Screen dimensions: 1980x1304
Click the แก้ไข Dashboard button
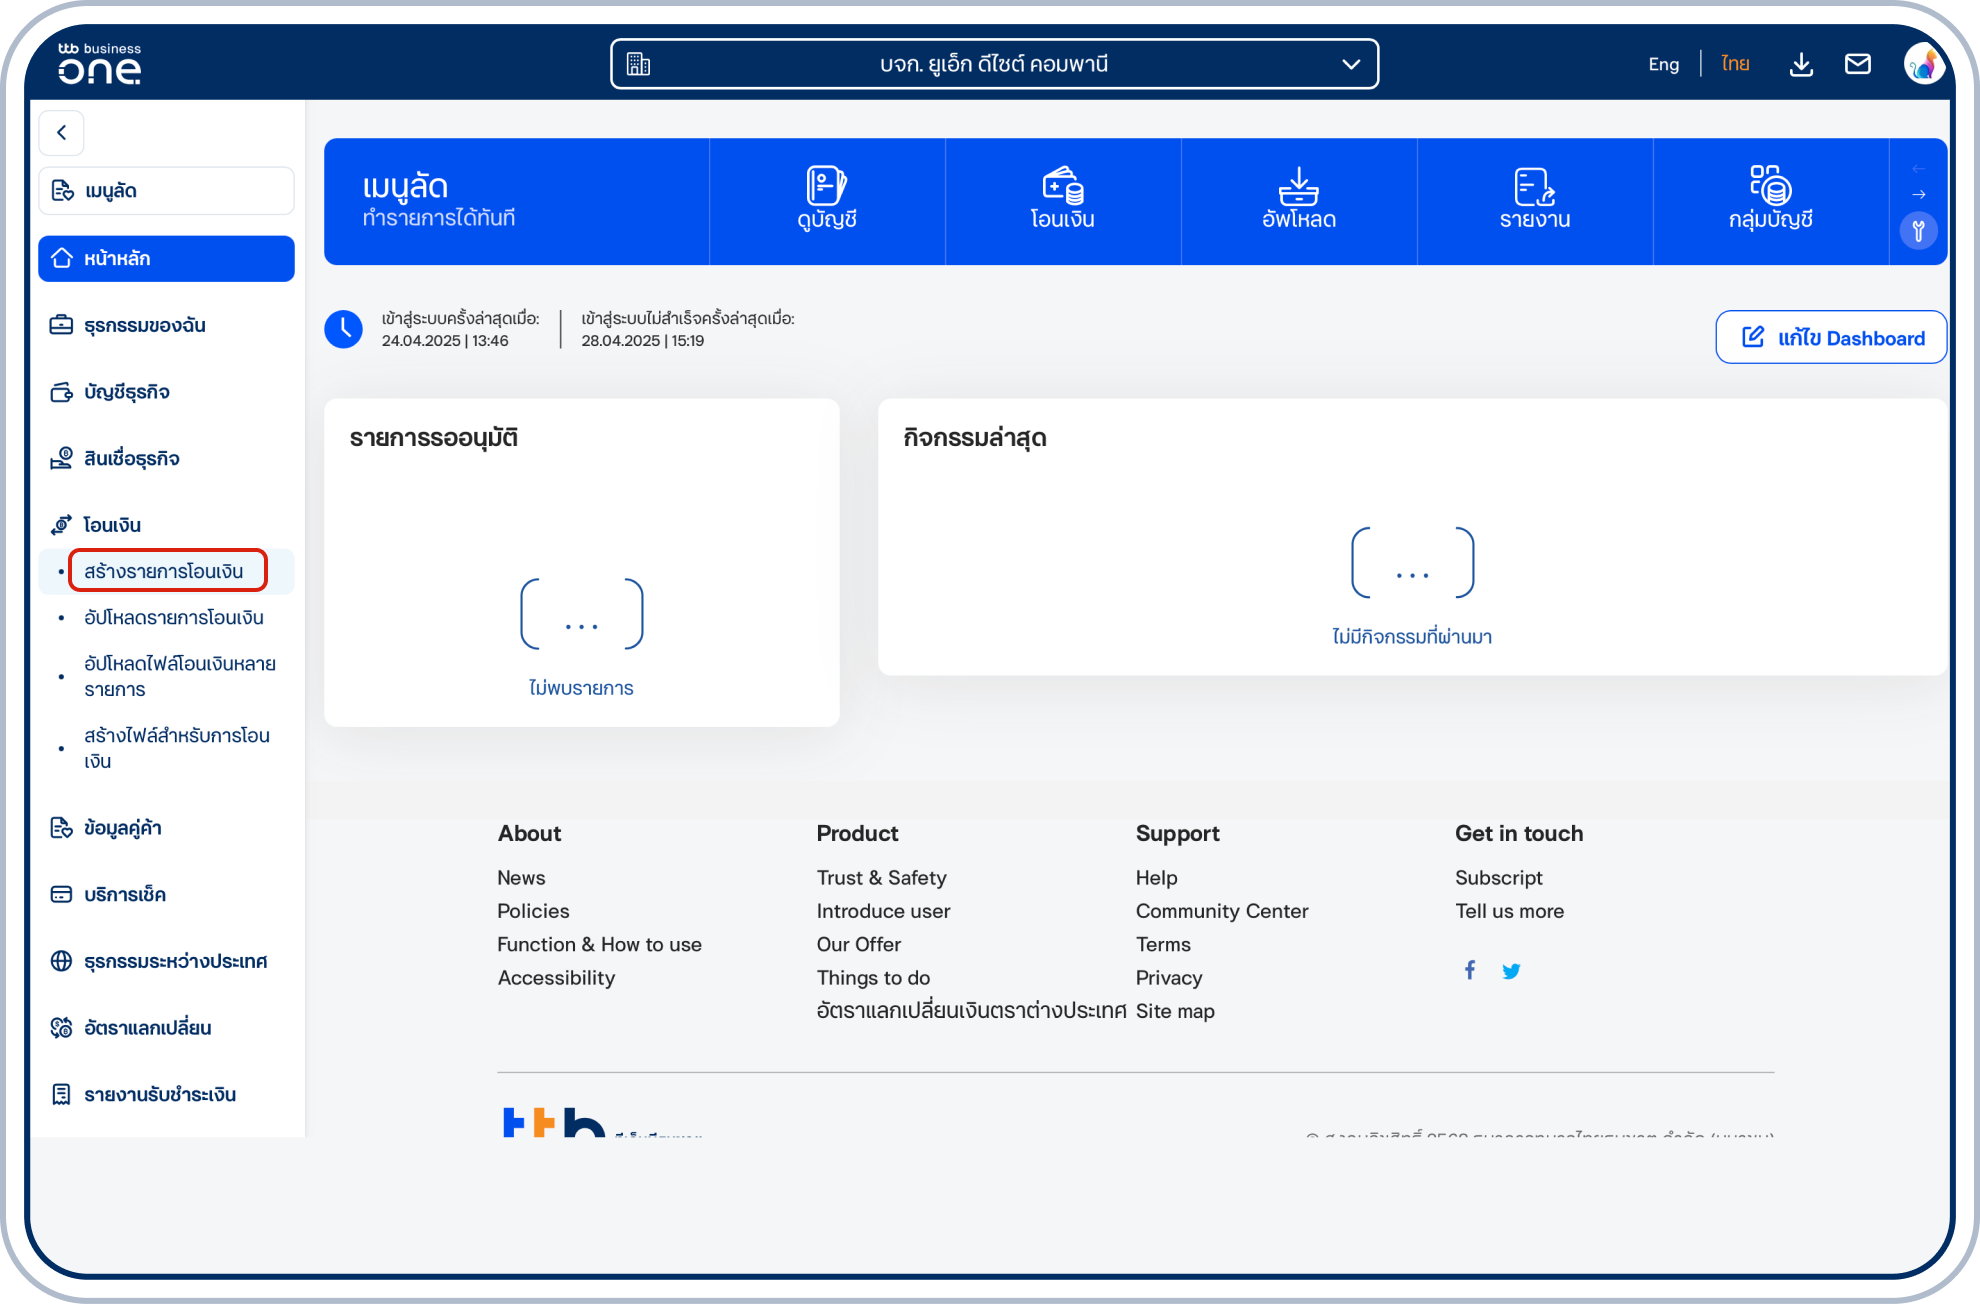coord(1830,337)
